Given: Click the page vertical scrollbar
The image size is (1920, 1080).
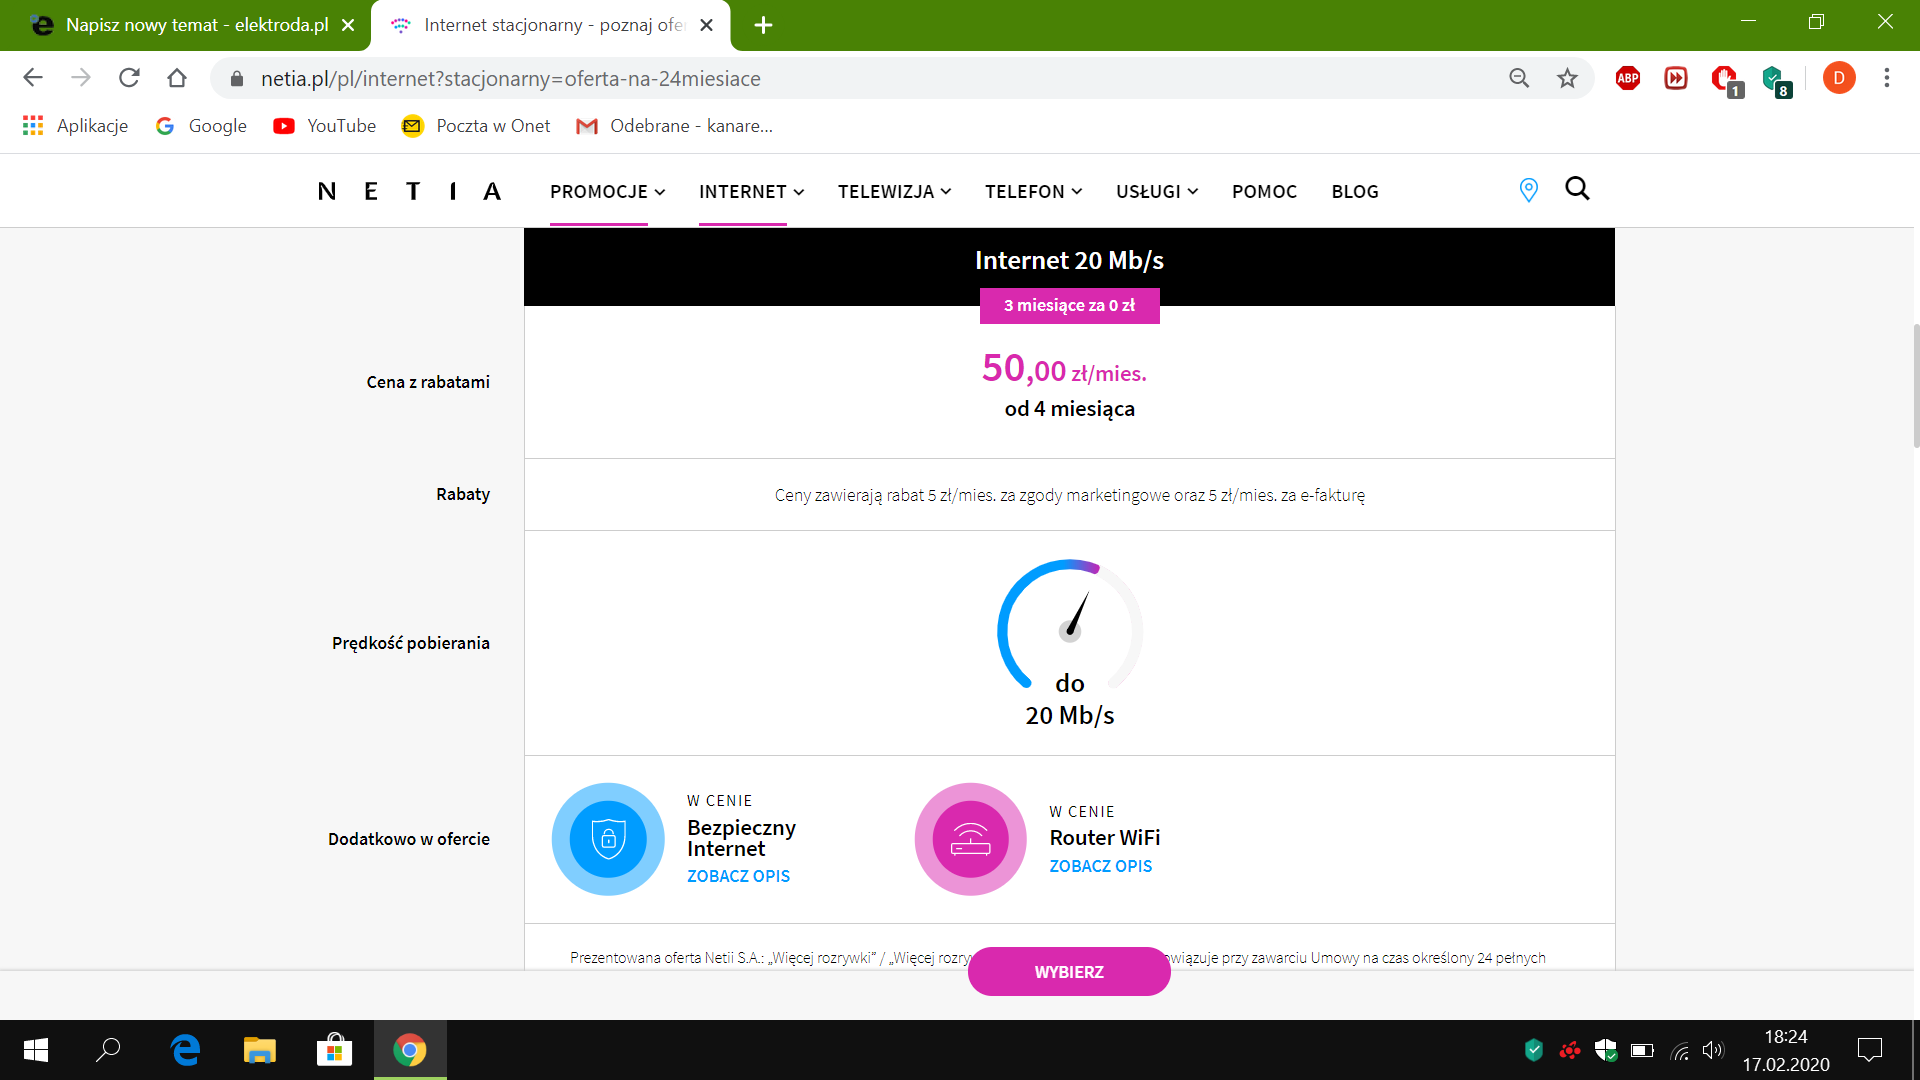Looking at the screenshot, I should point(1915,385).
